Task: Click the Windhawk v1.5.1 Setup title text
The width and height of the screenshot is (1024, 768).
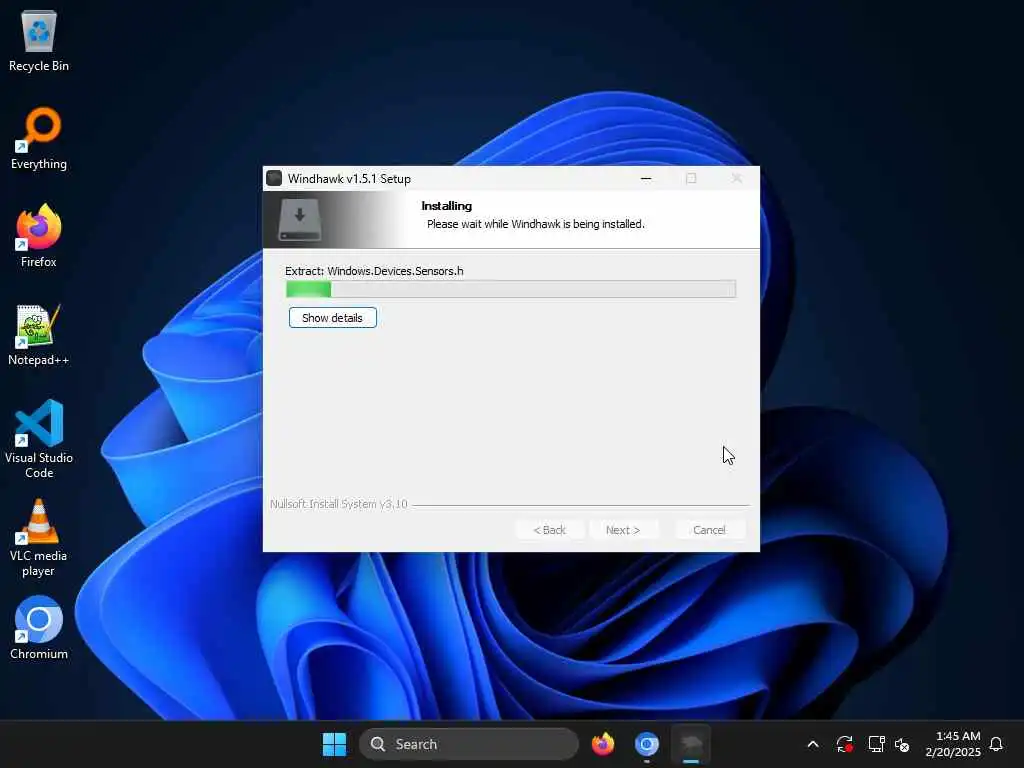Action: click(x=349, y=179)
